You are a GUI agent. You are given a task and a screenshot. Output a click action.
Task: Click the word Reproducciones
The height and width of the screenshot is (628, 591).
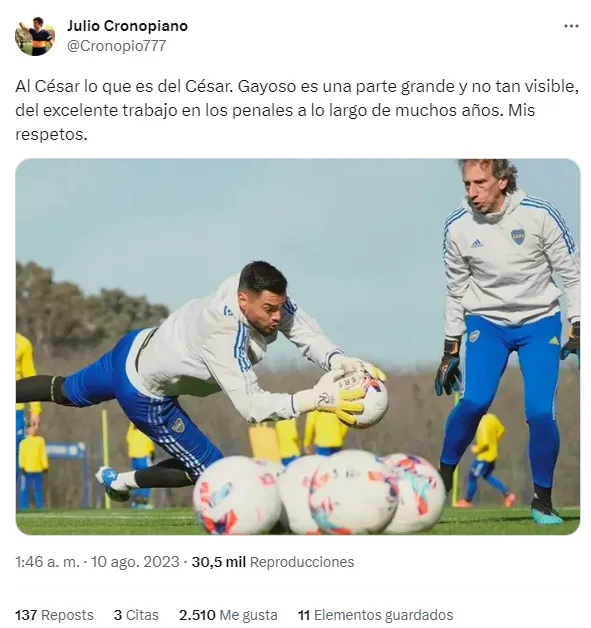[302, 562]
